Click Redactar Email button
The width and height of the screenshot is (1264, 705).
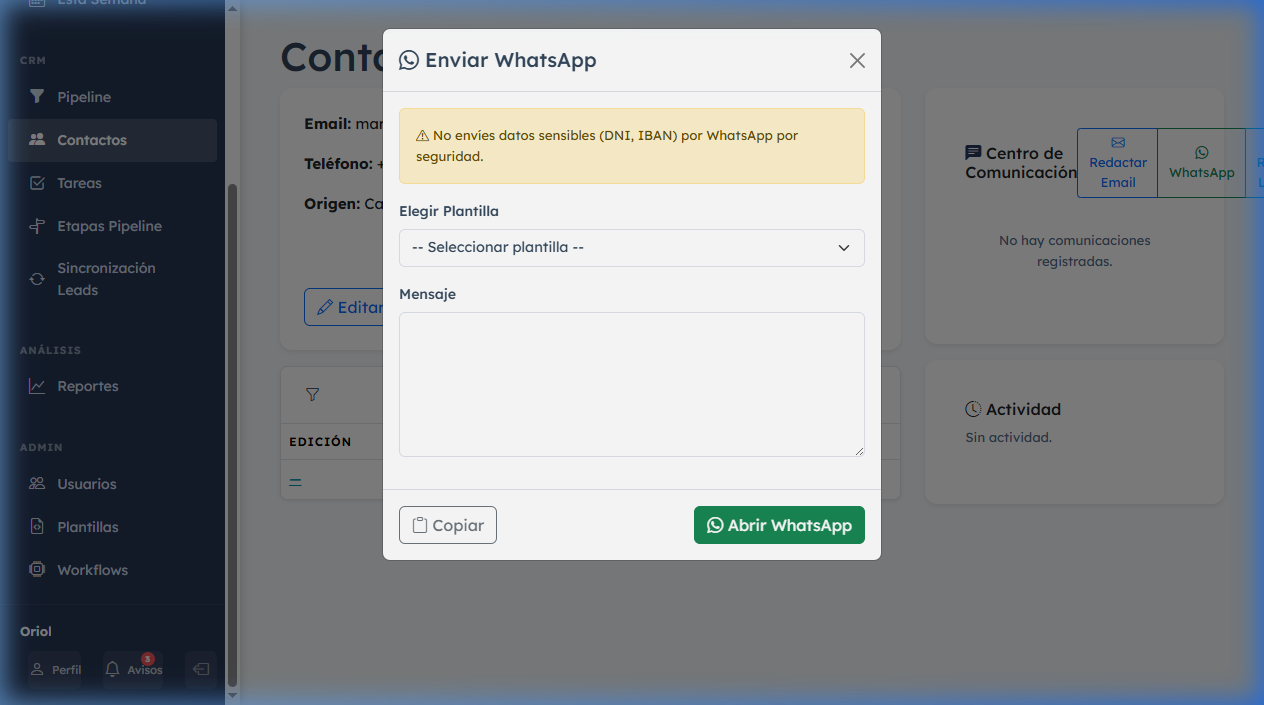coord(1118,163)
